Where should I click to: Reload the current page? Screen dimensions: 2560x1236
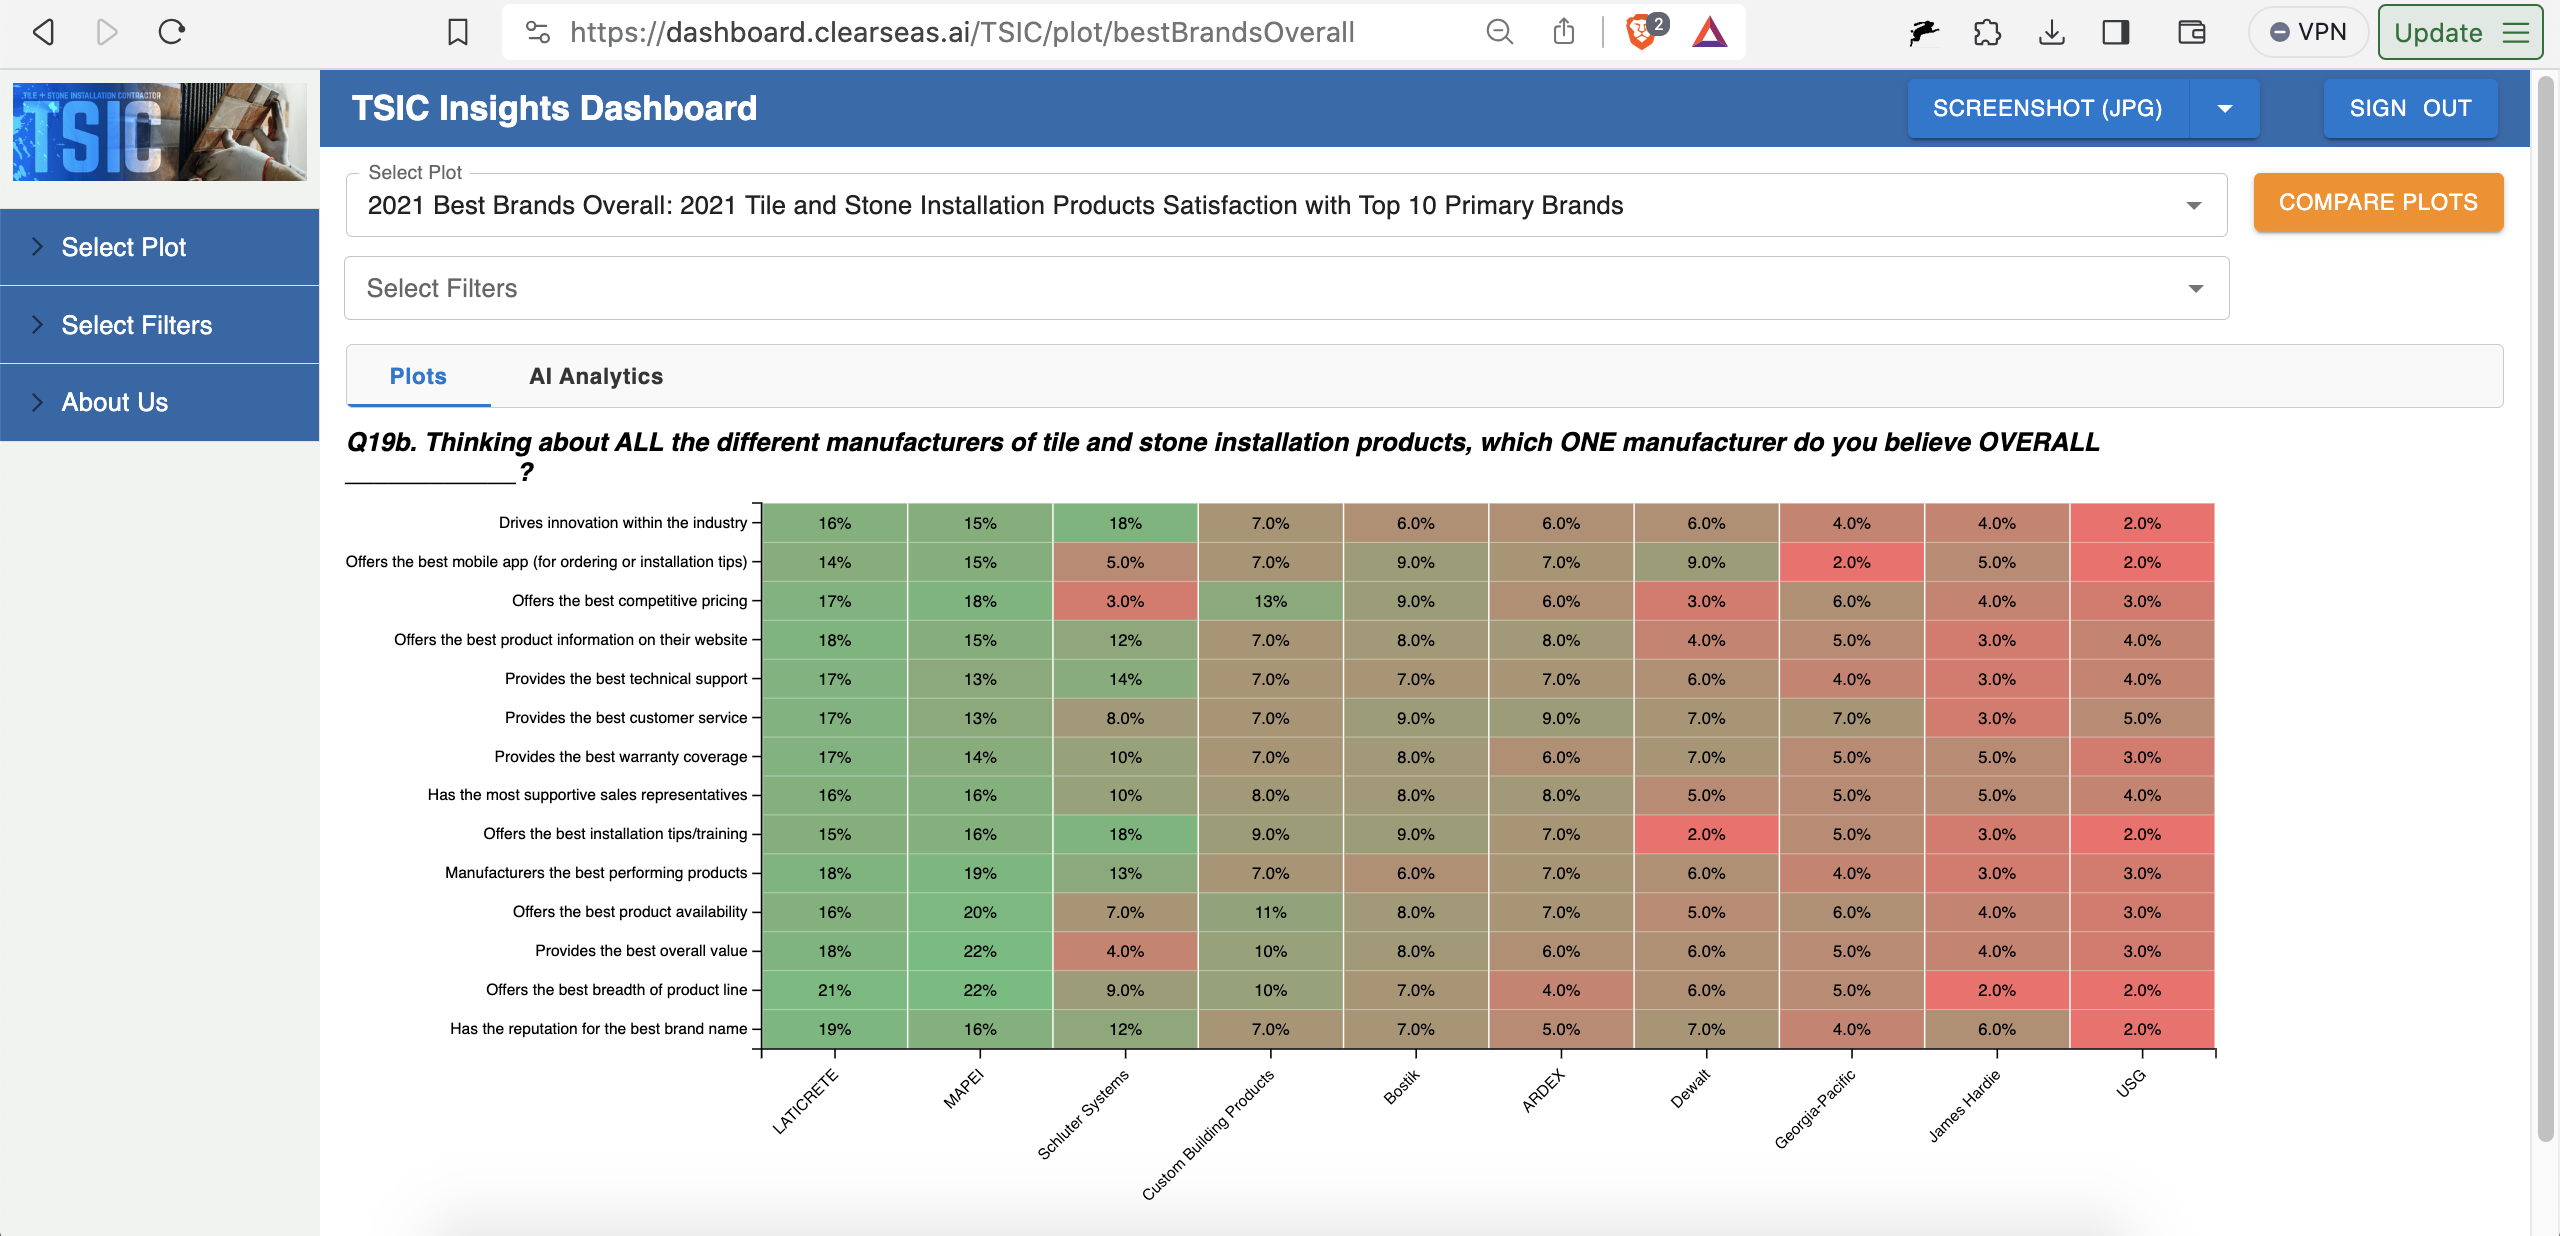pos(172,30)
